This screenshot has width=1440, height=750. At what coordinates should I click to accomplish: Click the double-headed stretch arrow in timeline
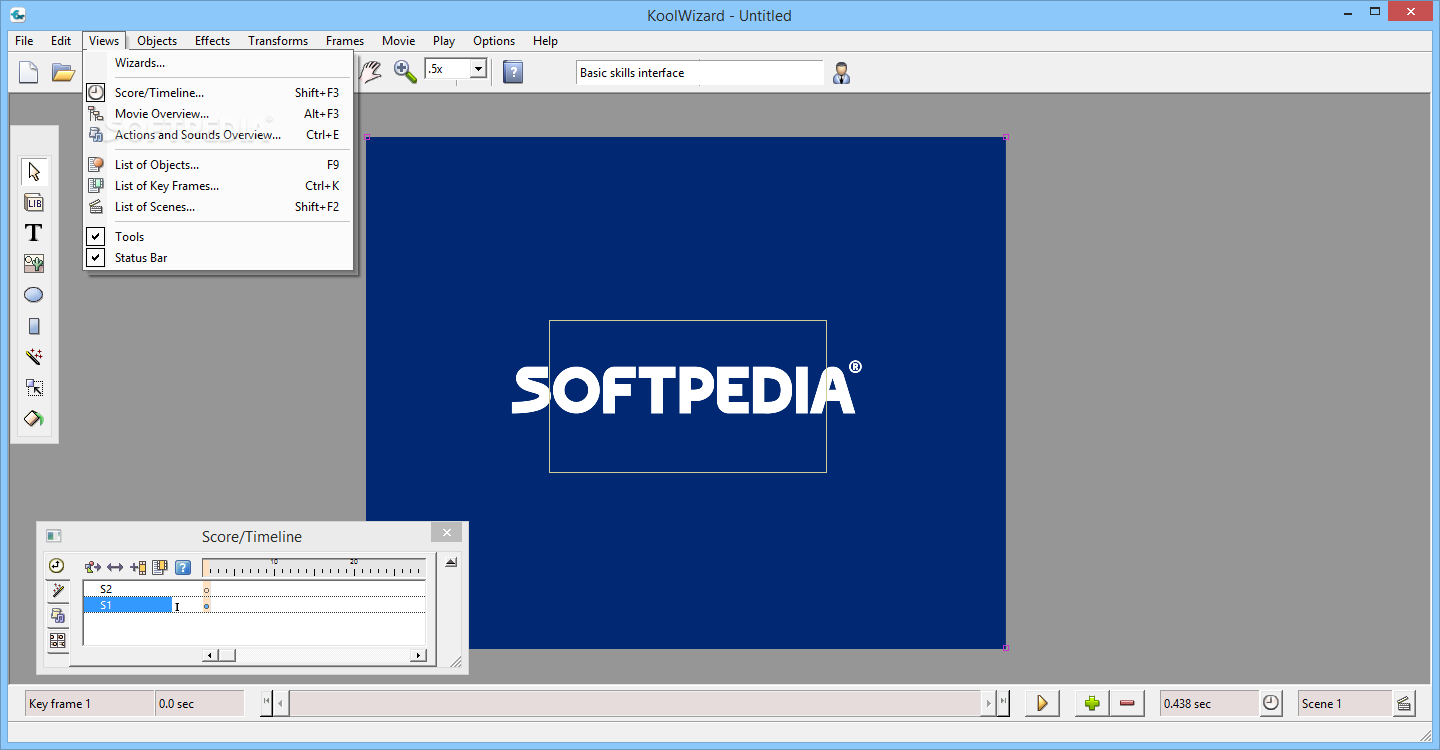click(115, 568)
